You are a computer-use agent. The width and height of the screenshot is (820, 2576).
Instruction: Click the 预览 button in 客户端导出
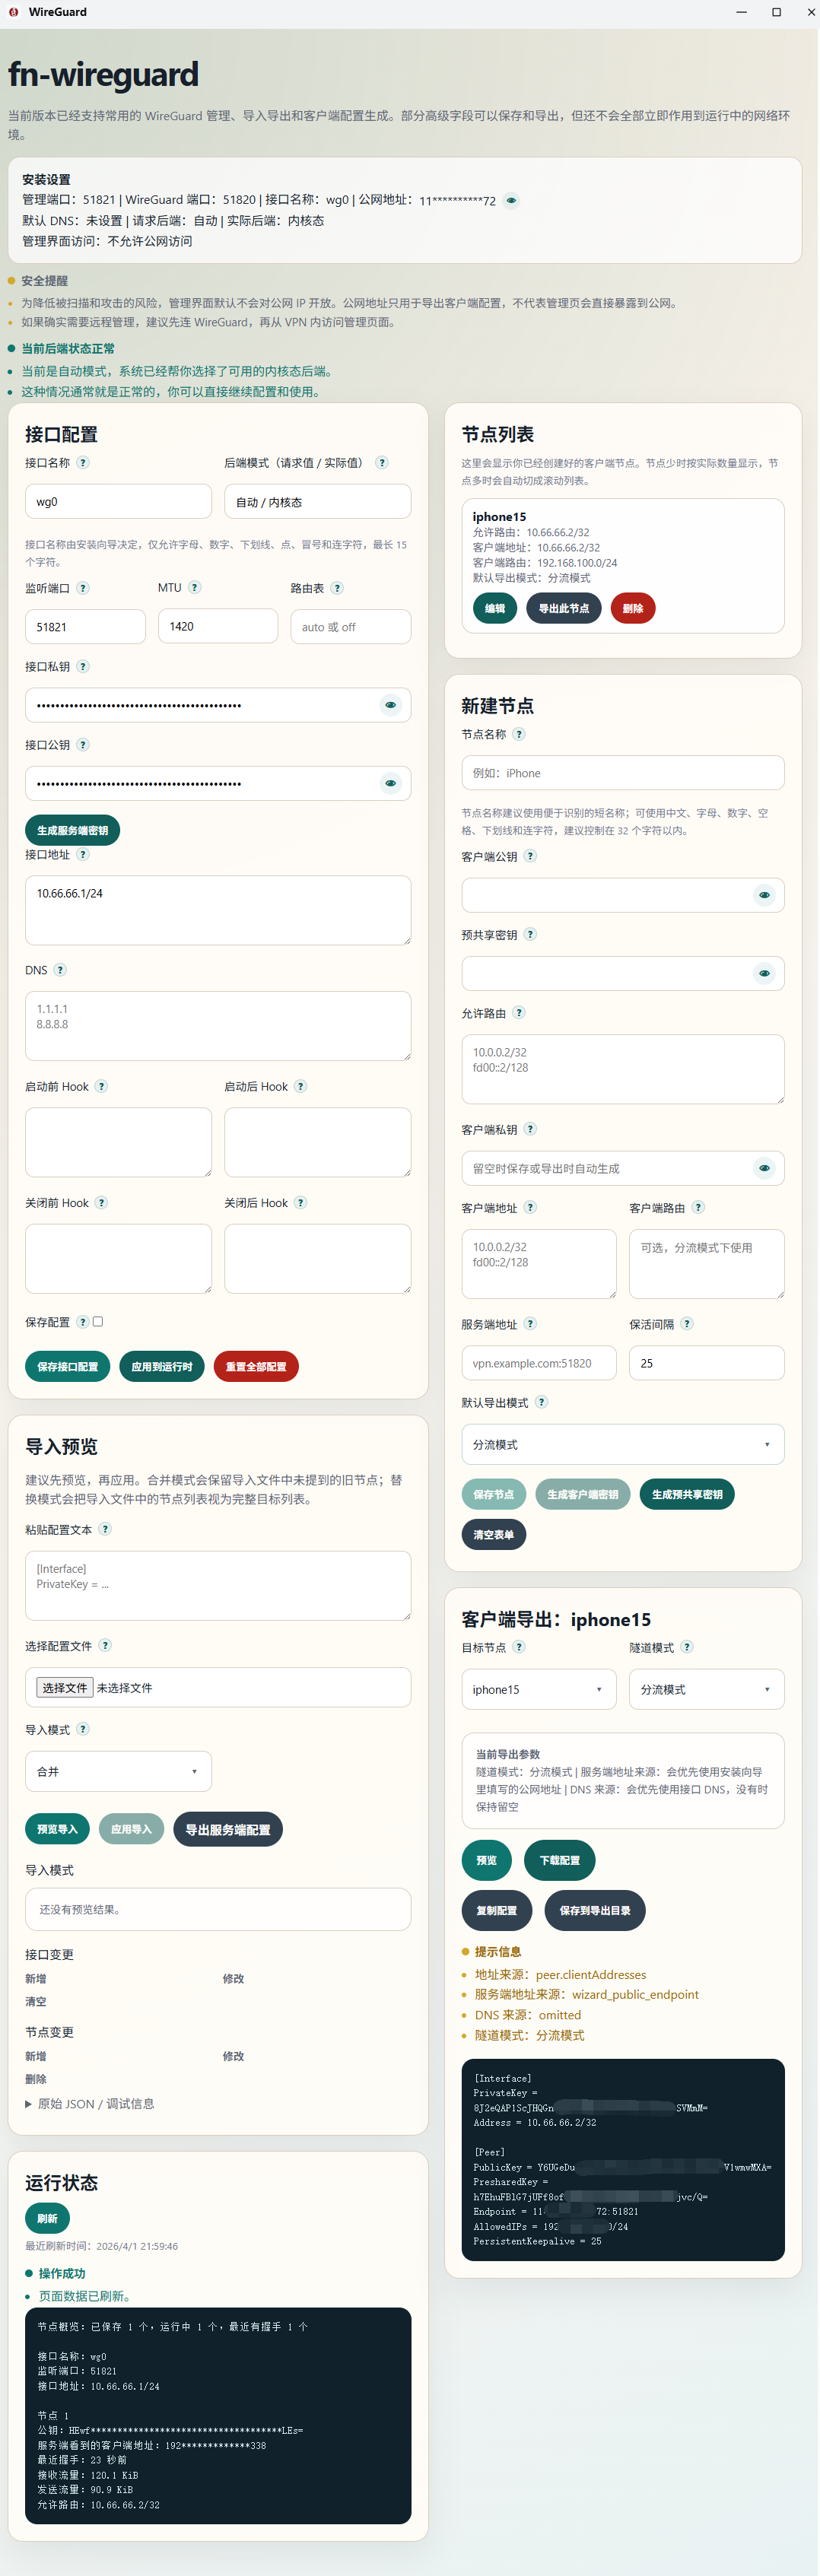[x=487, y=1860]
